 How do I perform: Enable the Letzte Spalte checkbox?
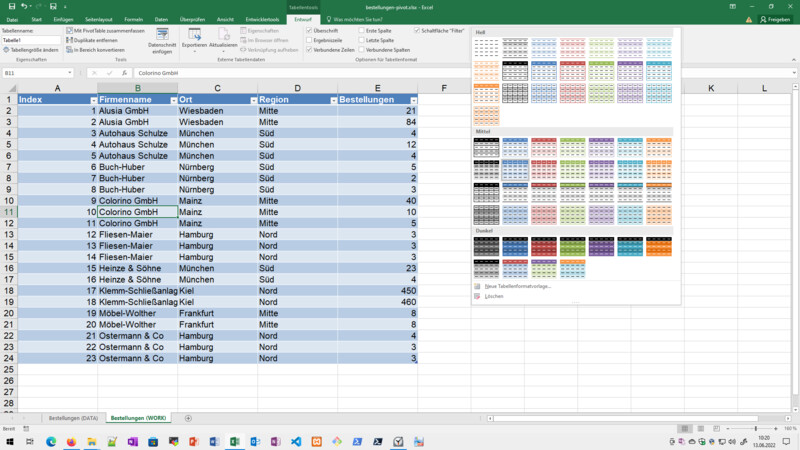[361, 40]
